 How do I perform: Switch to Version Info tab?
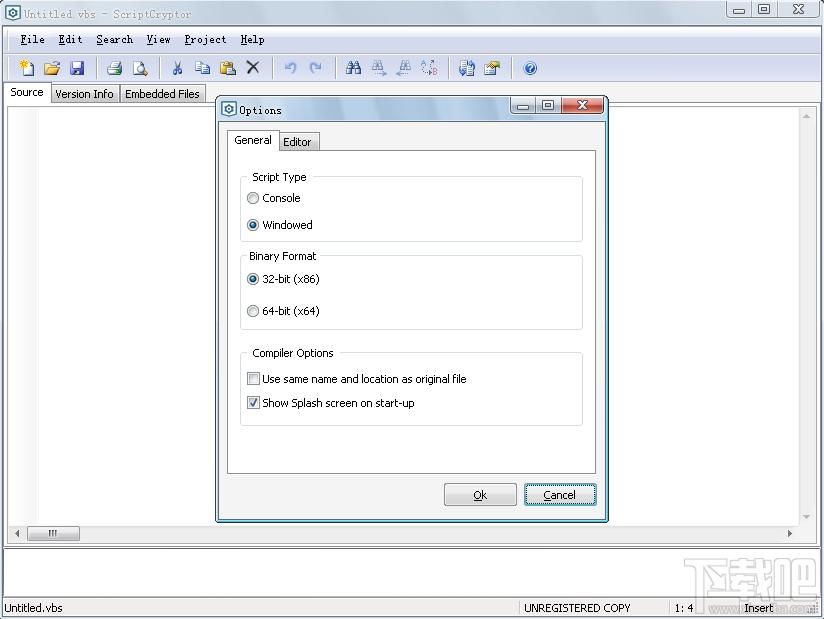point(84,94)
